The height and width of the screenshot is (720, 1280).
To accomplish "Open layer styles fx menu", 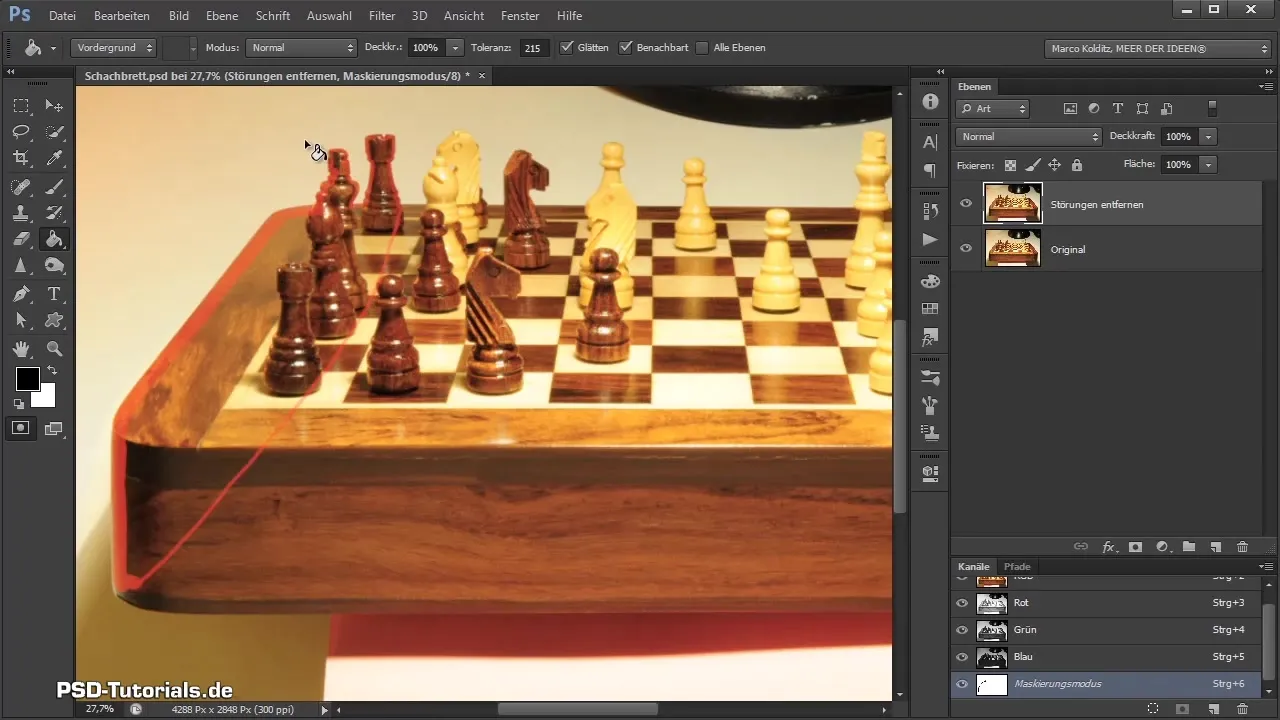I will tap(1108, 547).
